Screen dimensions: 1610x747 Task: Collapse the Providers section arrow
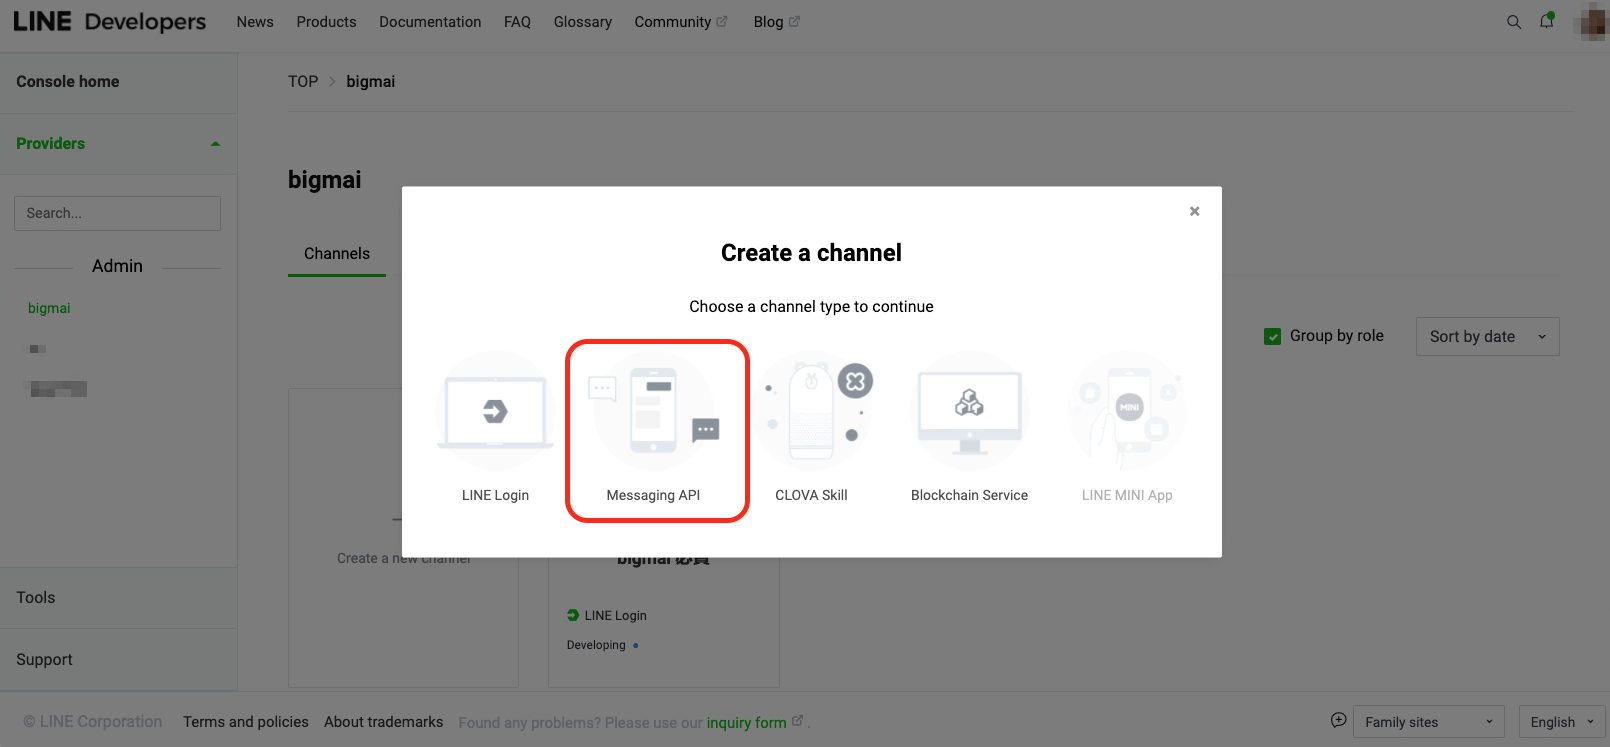click(215, 144)
